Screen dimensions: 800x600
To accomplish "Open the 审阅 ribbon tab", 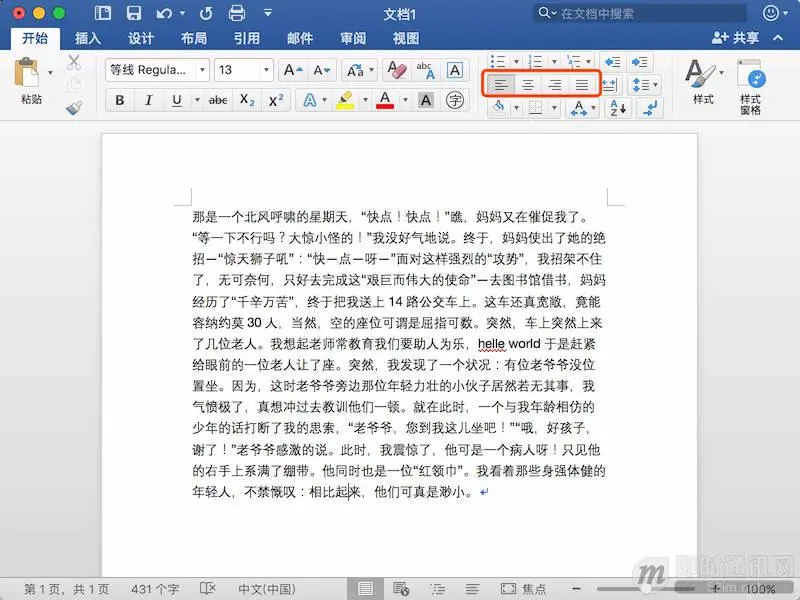I will [x=353, y=37].
